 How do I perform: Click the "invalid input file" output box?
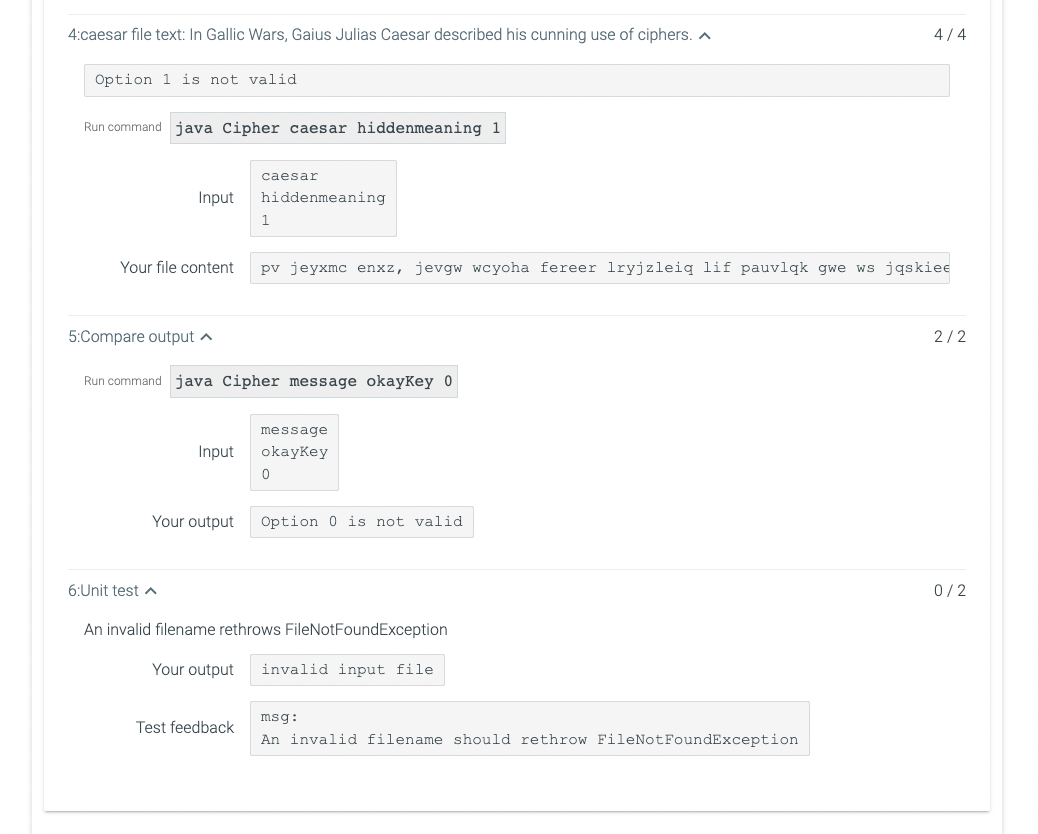pos(347,669)
